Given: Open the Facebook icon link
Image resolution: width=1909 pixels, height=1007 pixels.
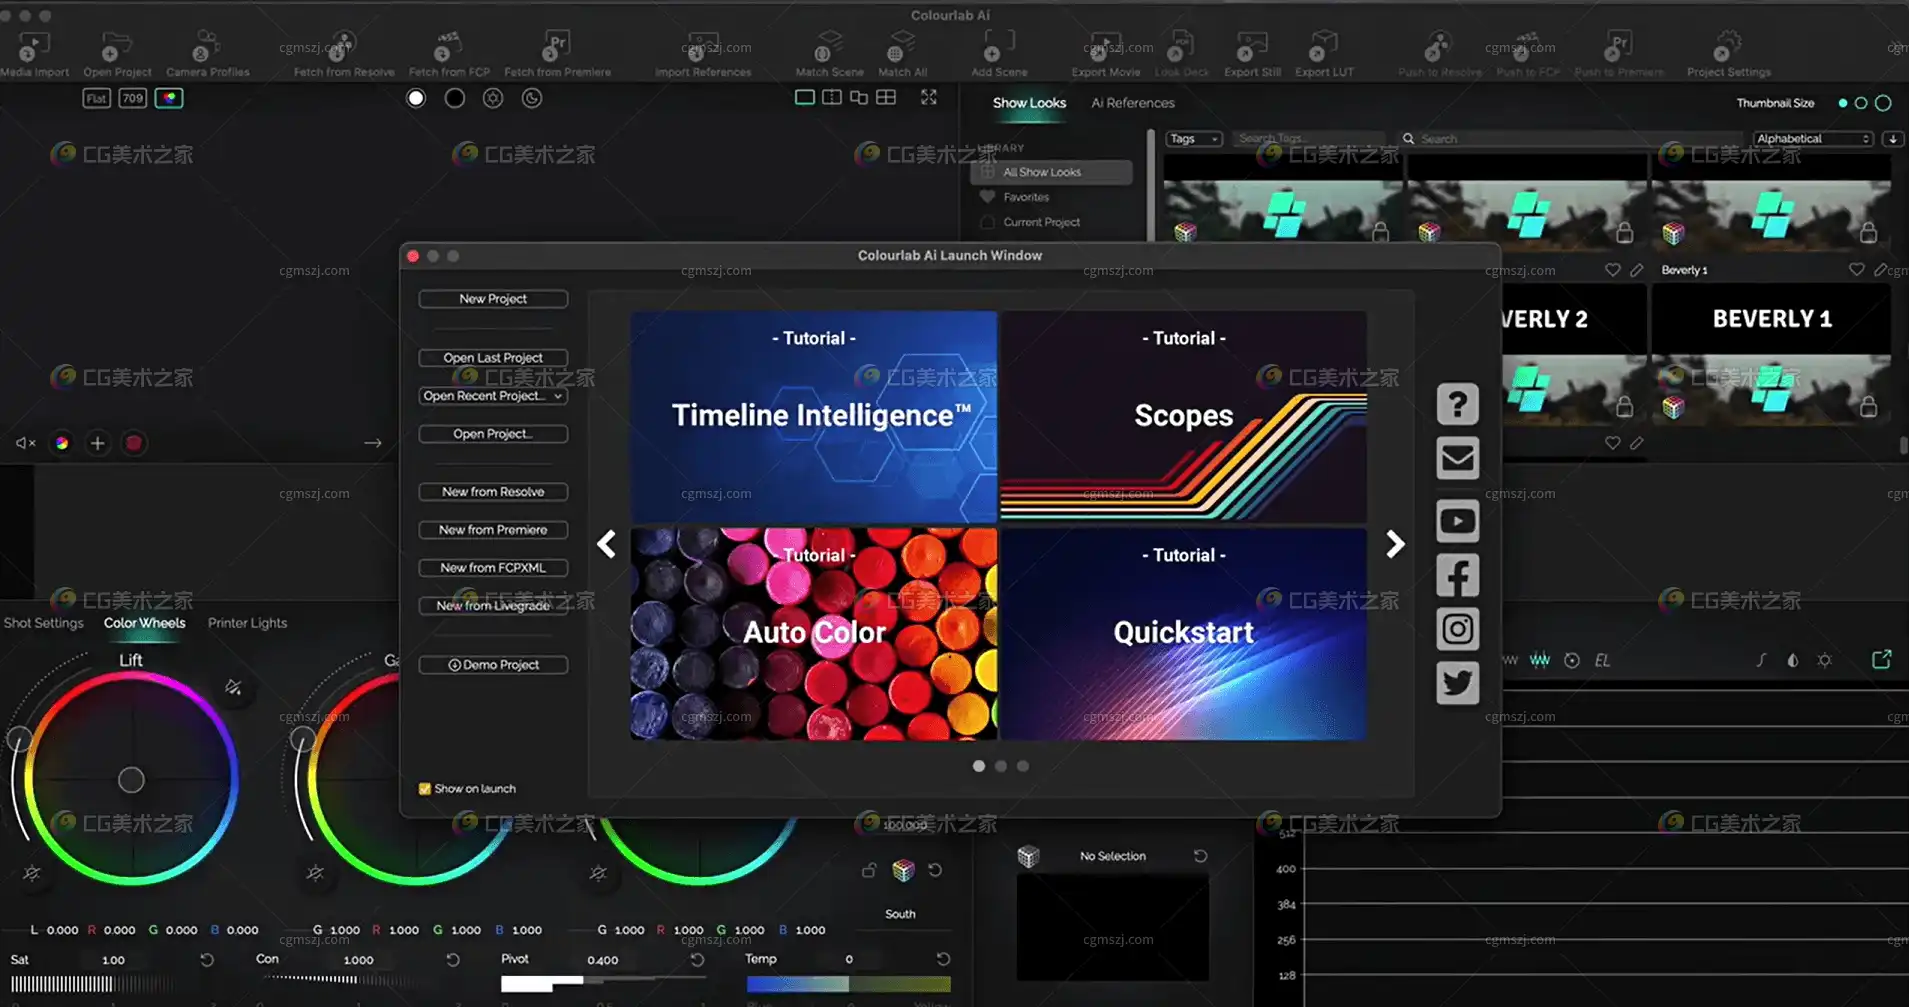Looking at the screenshot, I should (x=1457, y=576).
